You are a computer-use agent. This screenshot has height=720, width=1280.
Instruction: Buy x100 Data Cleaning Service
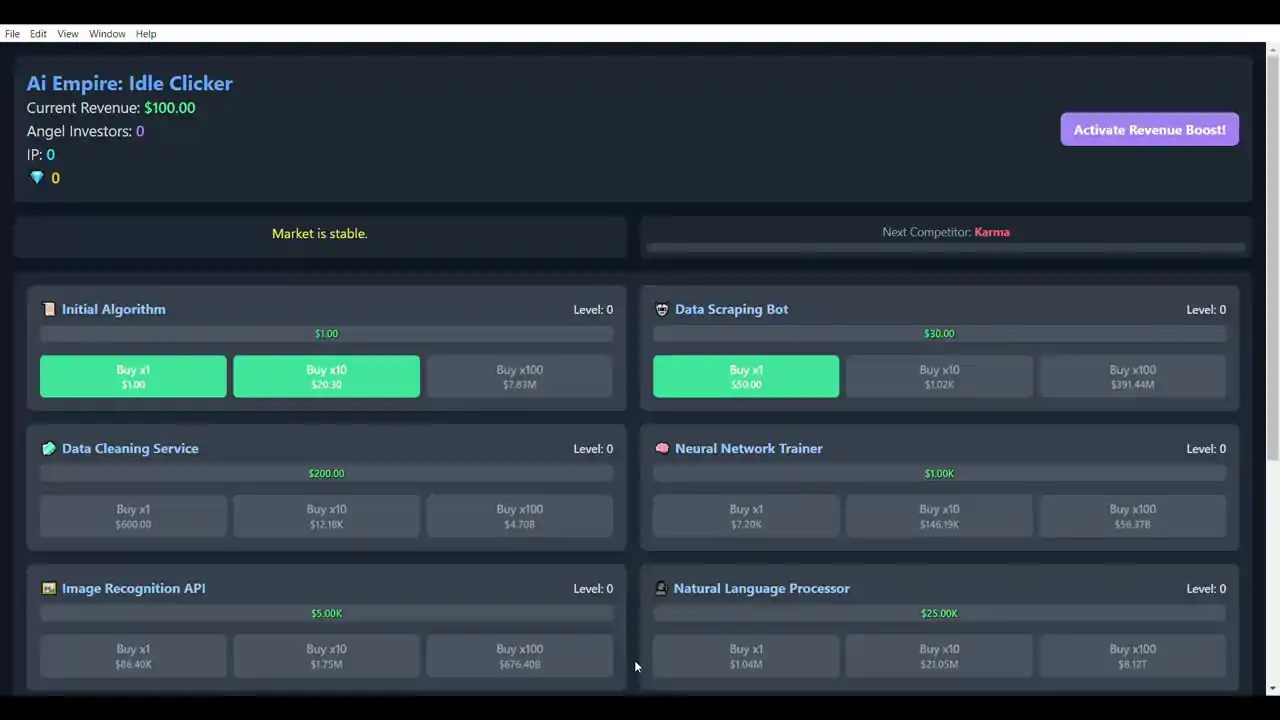[519, 516]
